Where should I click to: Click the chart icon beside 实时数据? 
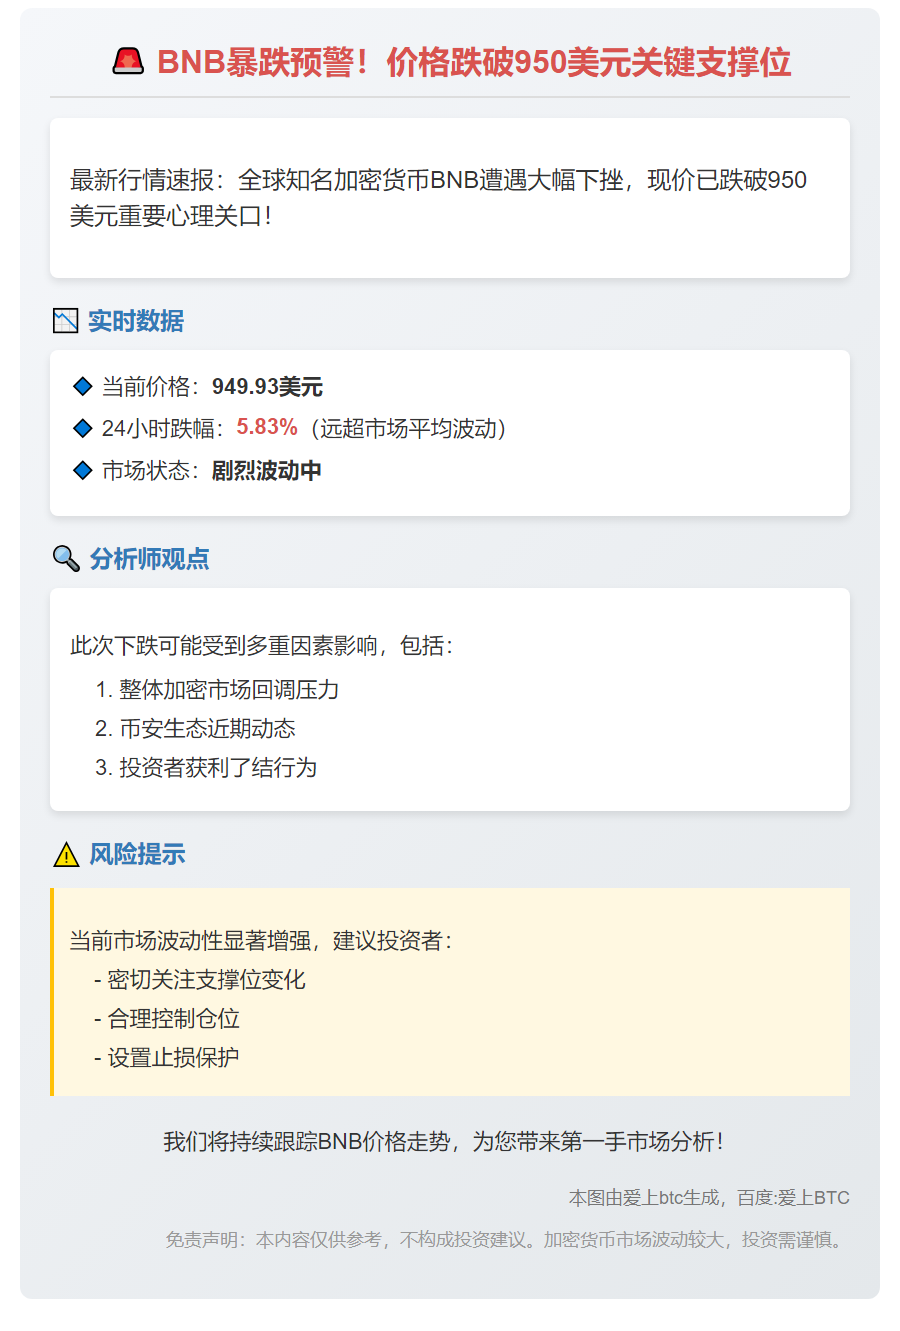point(65,321)
